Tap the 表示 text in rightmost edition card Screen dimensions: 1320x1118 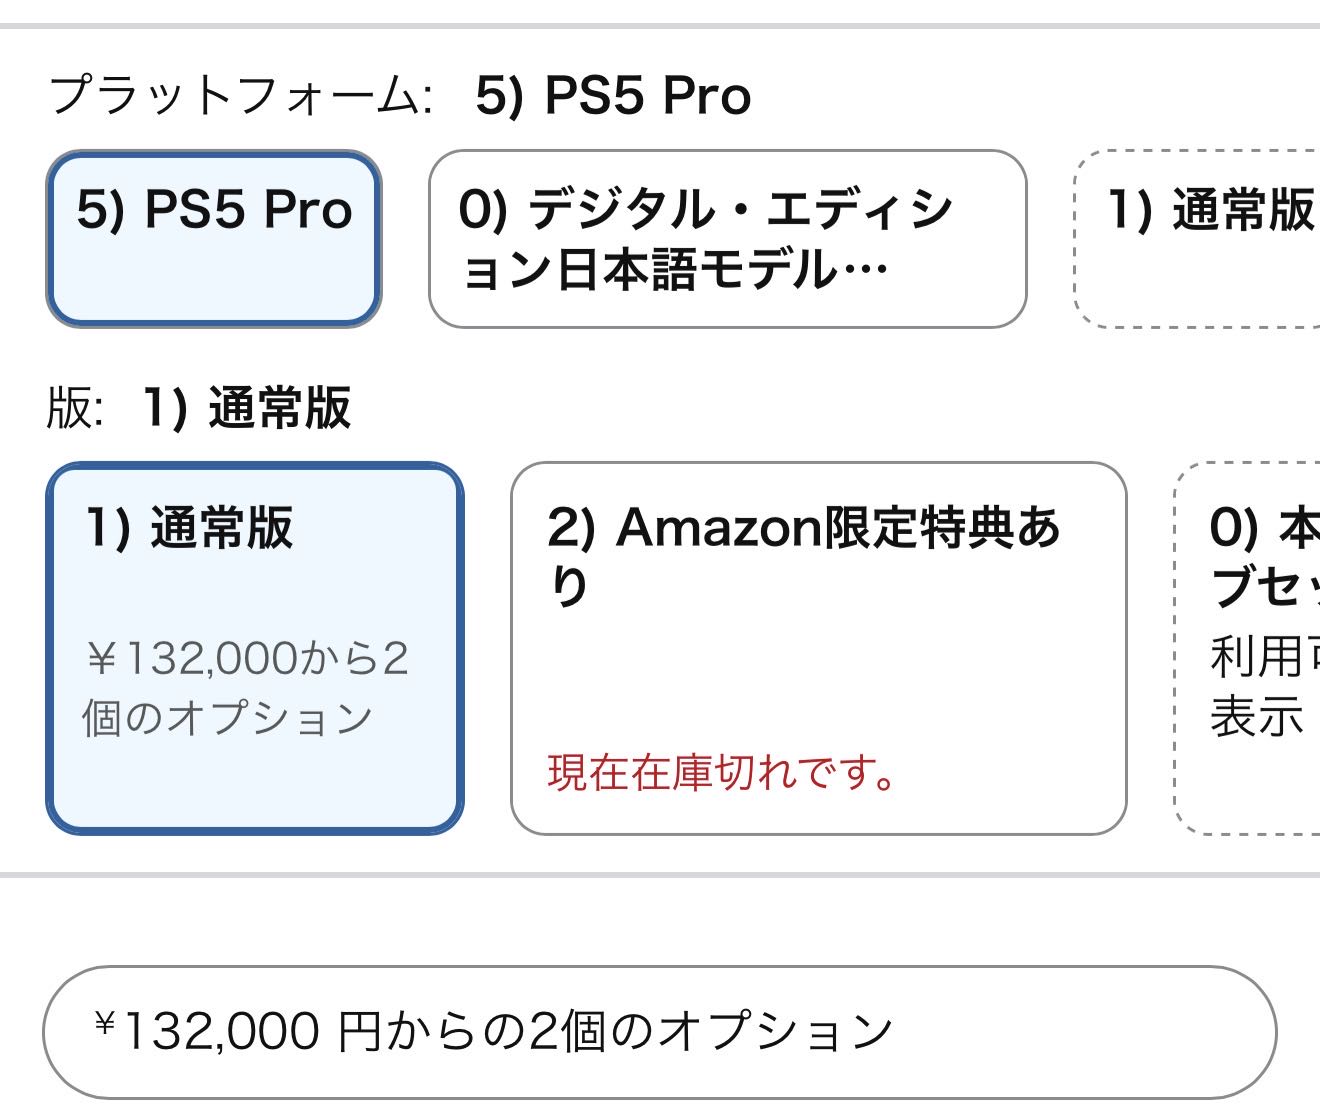1256,716
